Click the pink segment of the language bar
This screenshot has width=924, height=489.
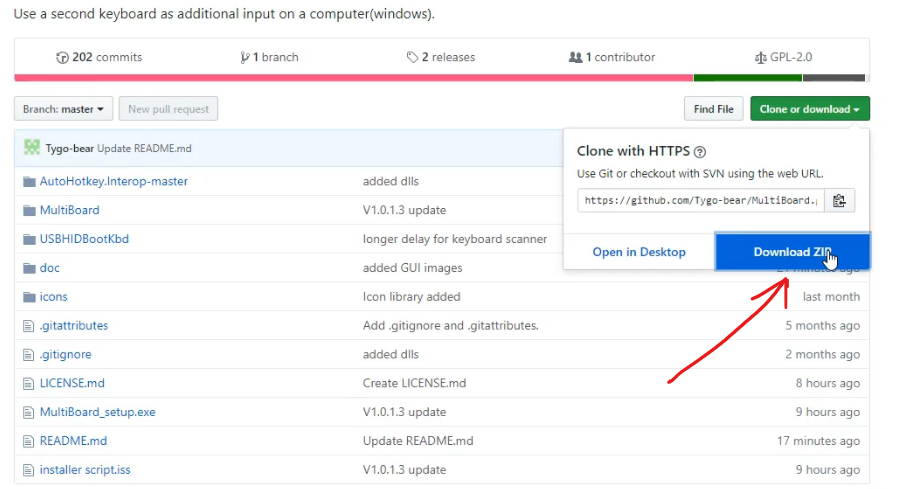[354, 78]
